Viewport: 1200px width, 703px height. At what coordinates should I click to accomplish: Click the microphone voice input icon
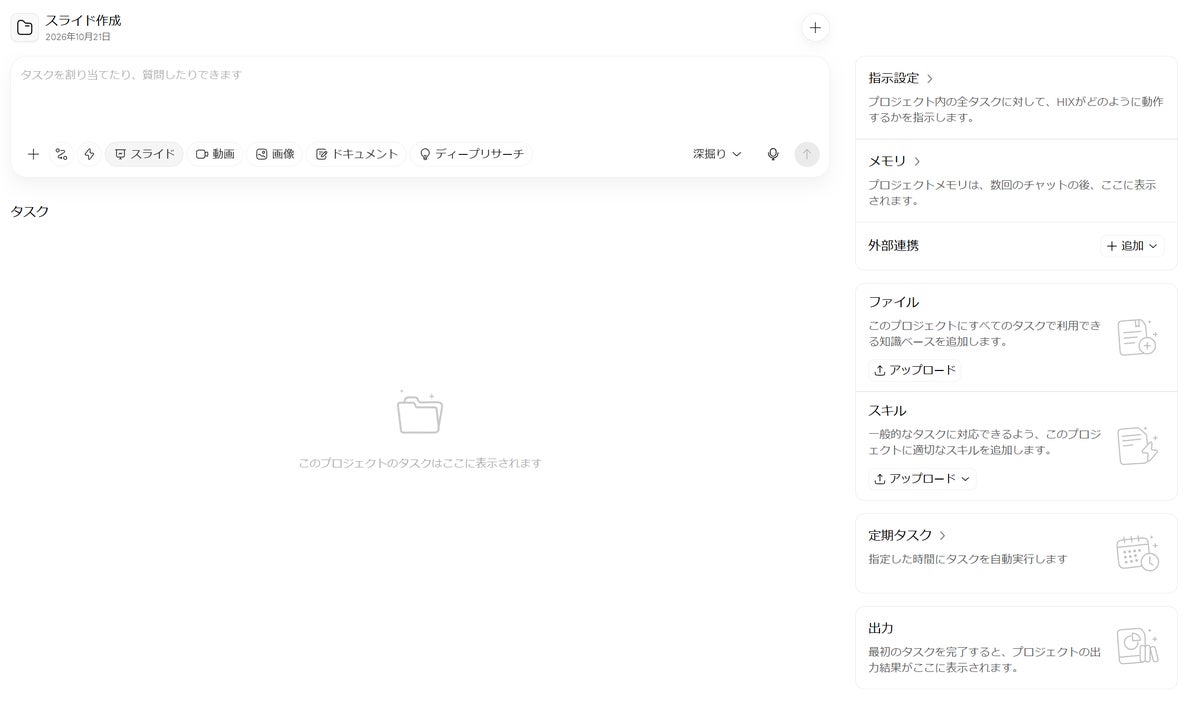coord(773,154)
